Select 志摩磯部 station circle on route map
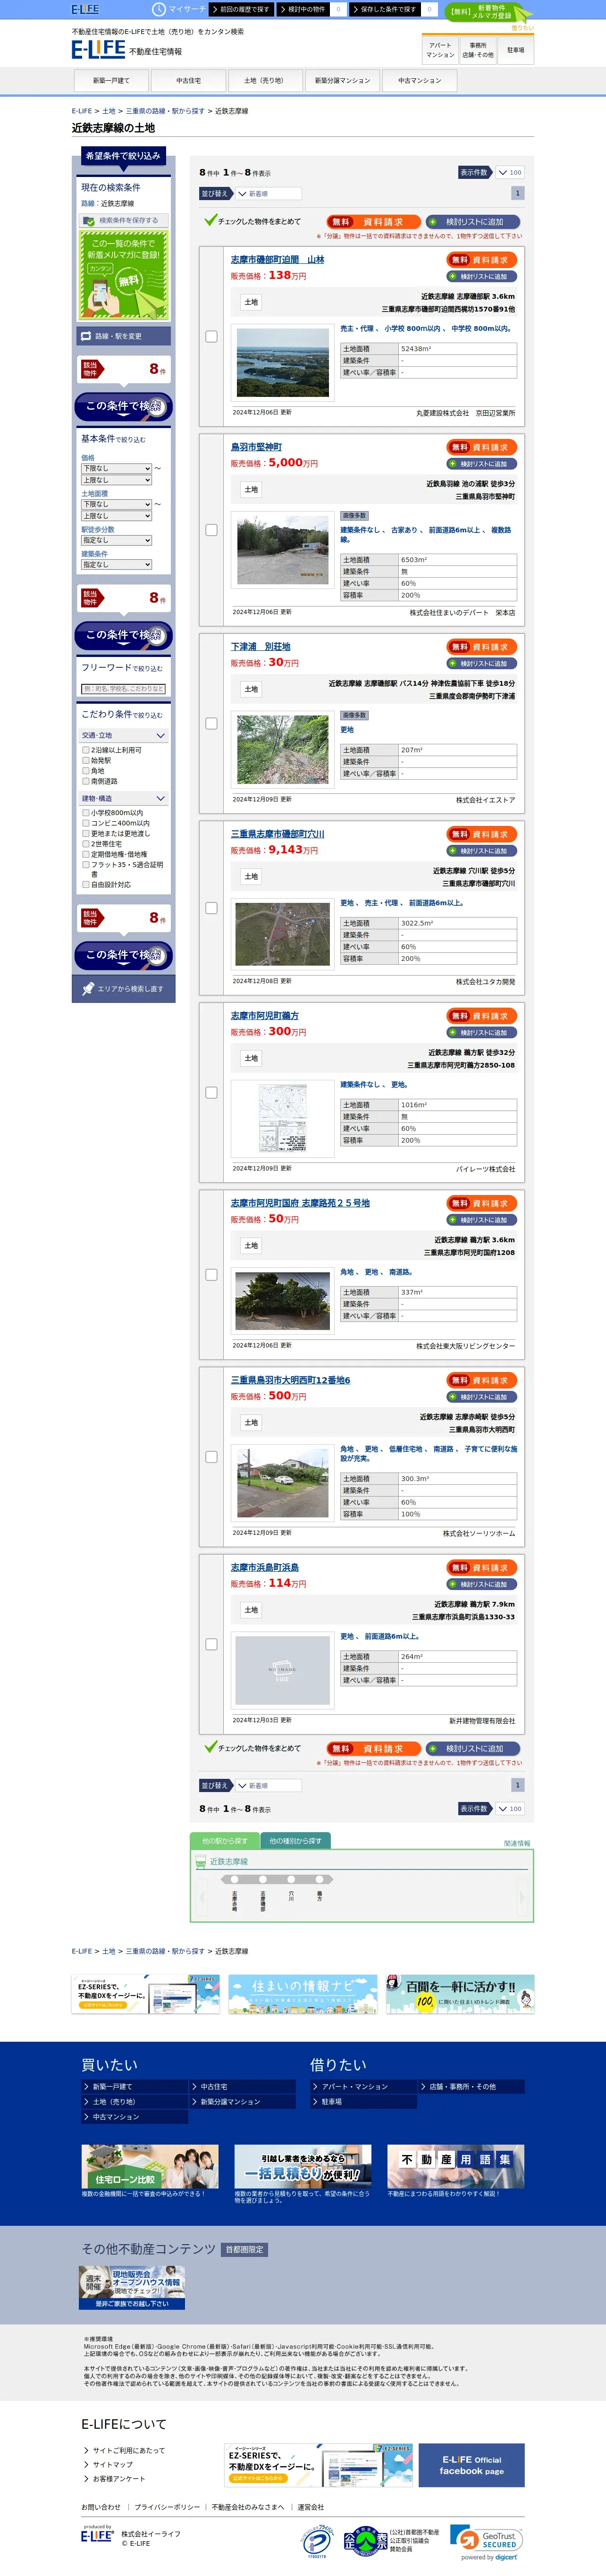The width and height of the screenshot is (606, 2576). (263, 1879)
